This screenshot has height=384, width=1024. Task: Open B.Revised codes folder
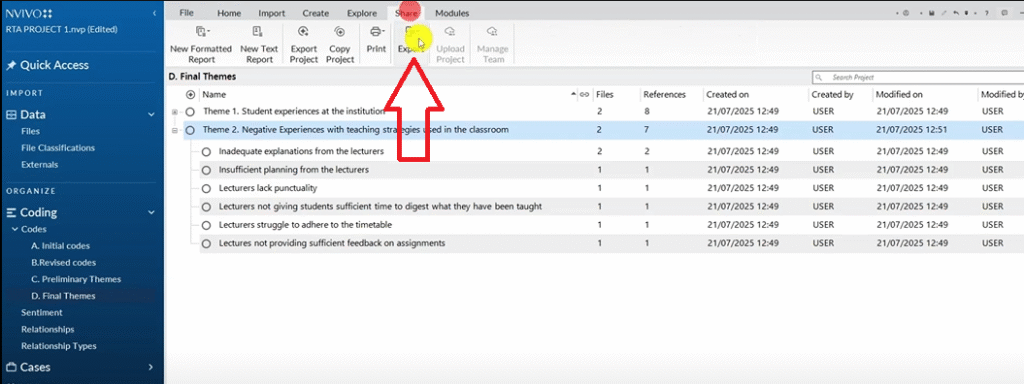[x=63, y=263]
